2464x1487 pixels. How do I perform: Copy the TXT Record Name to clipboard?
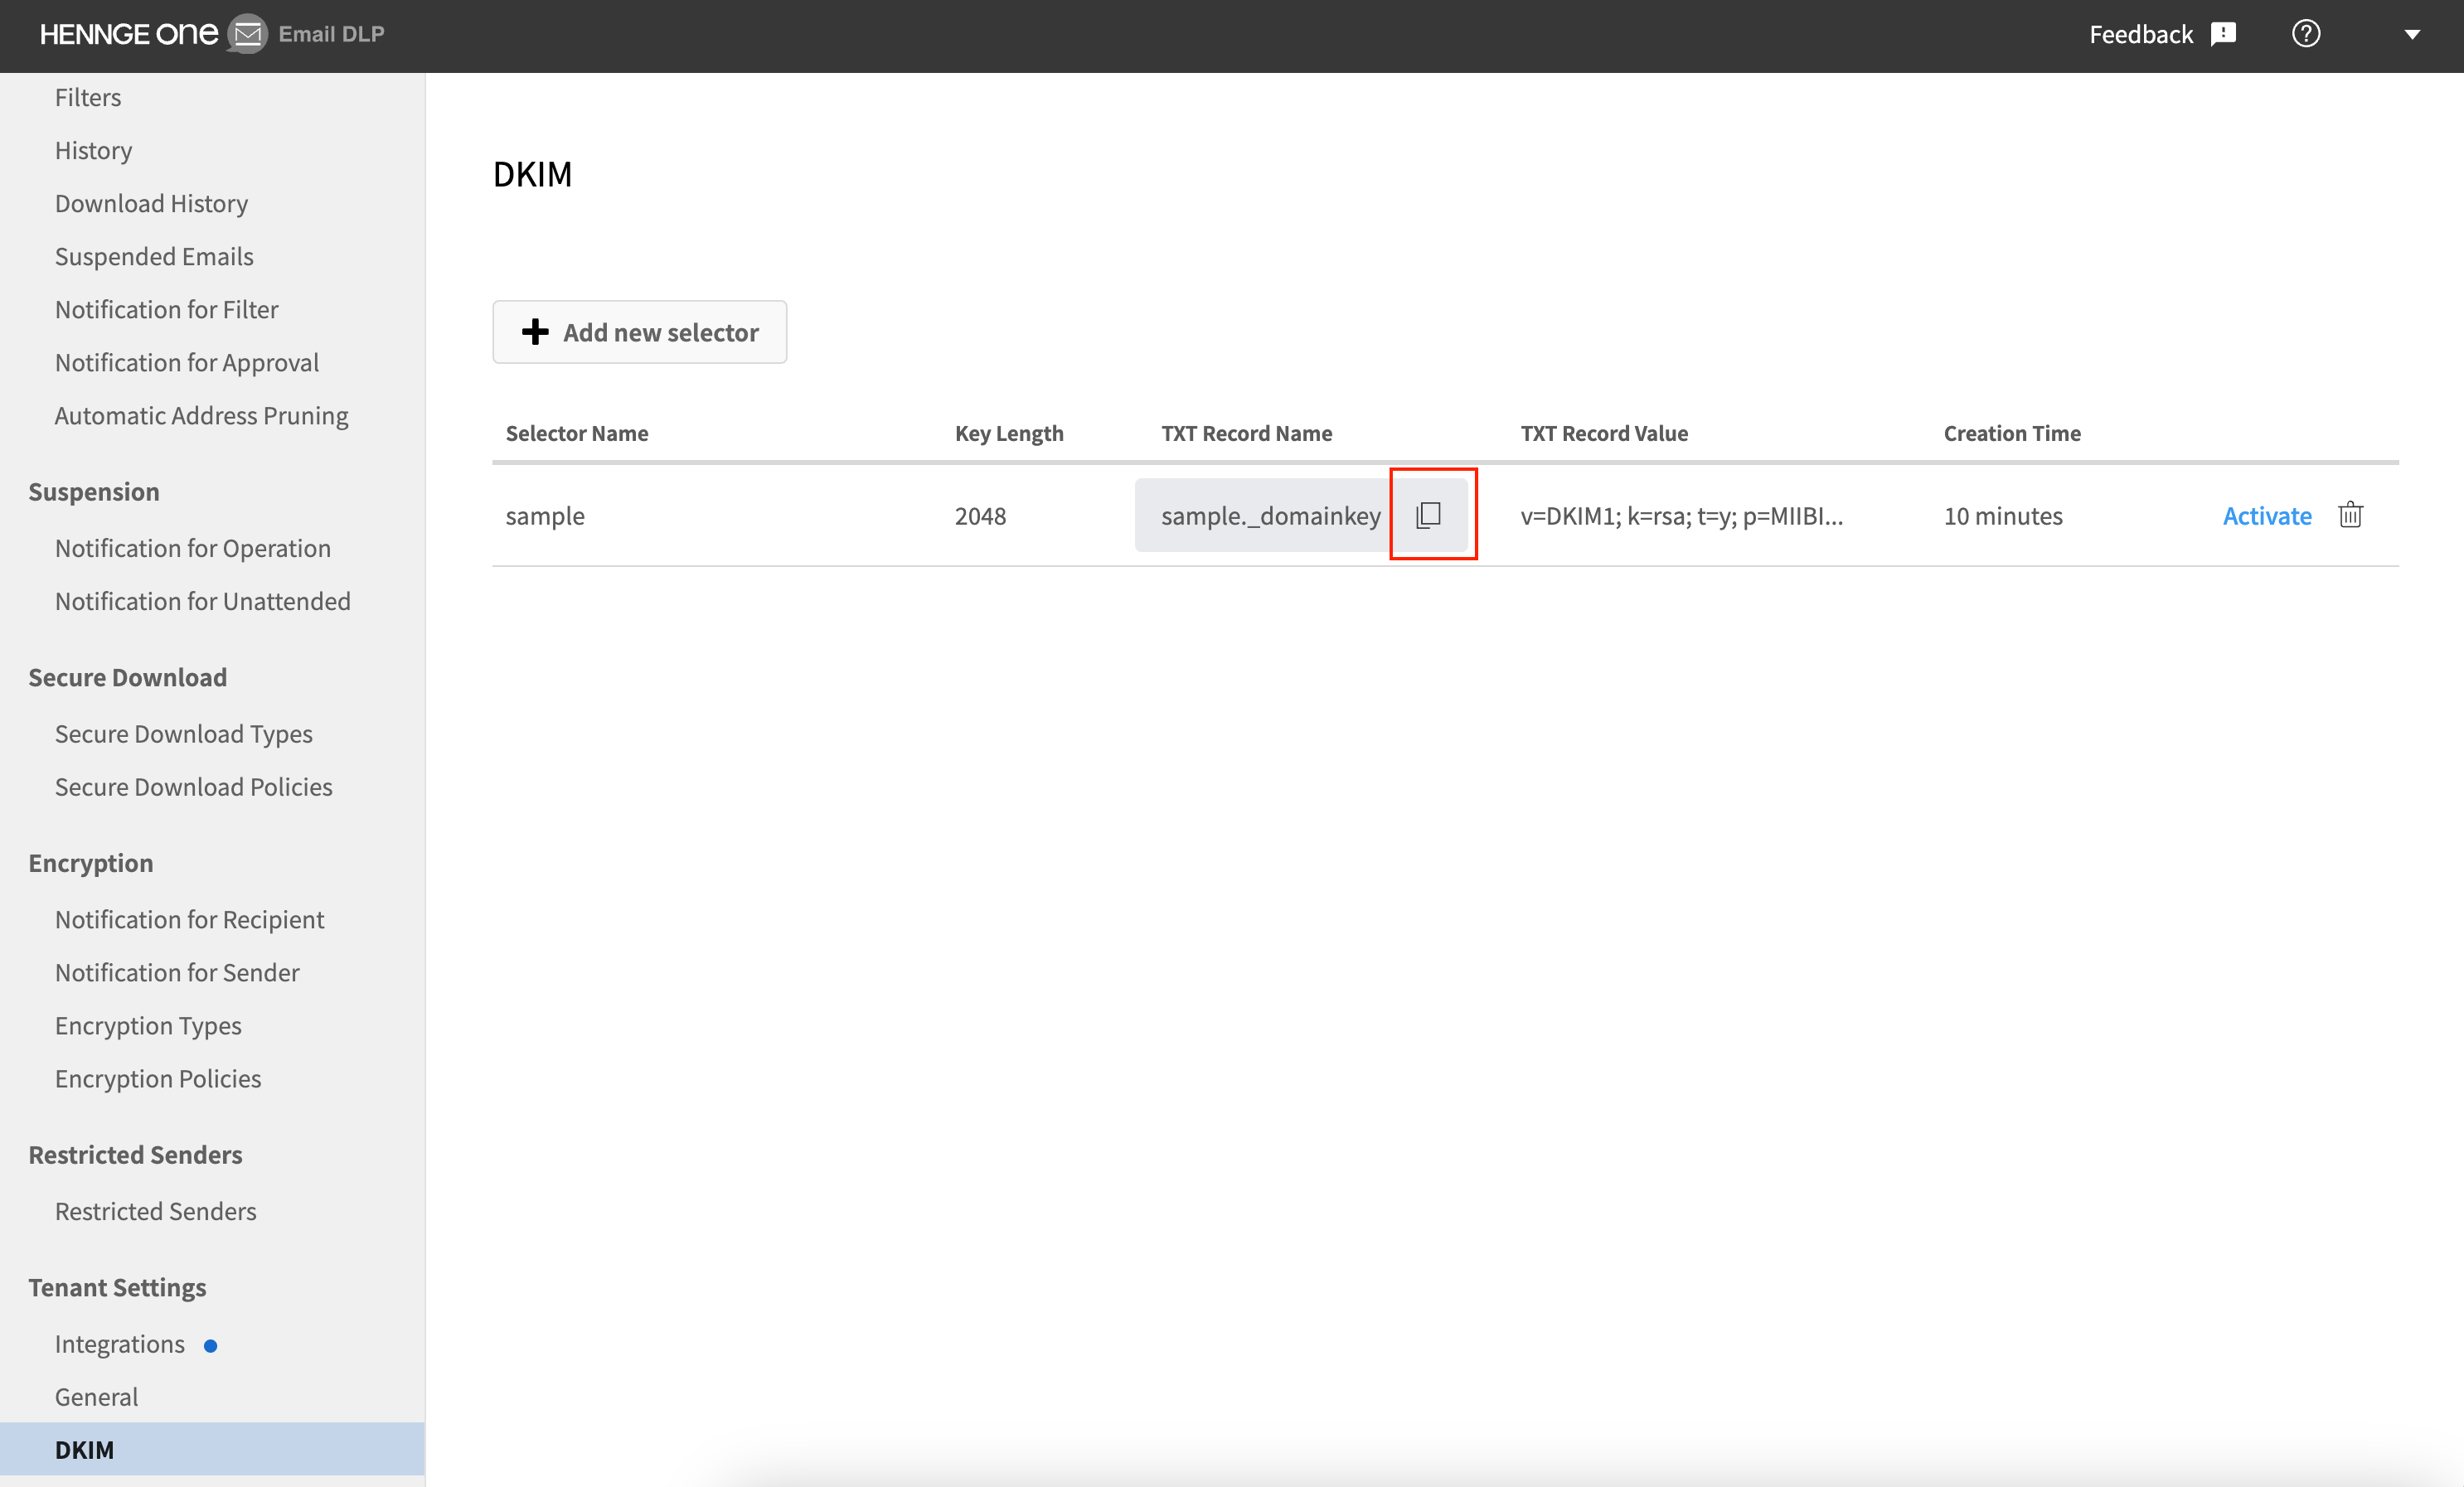click(1428, 515)
